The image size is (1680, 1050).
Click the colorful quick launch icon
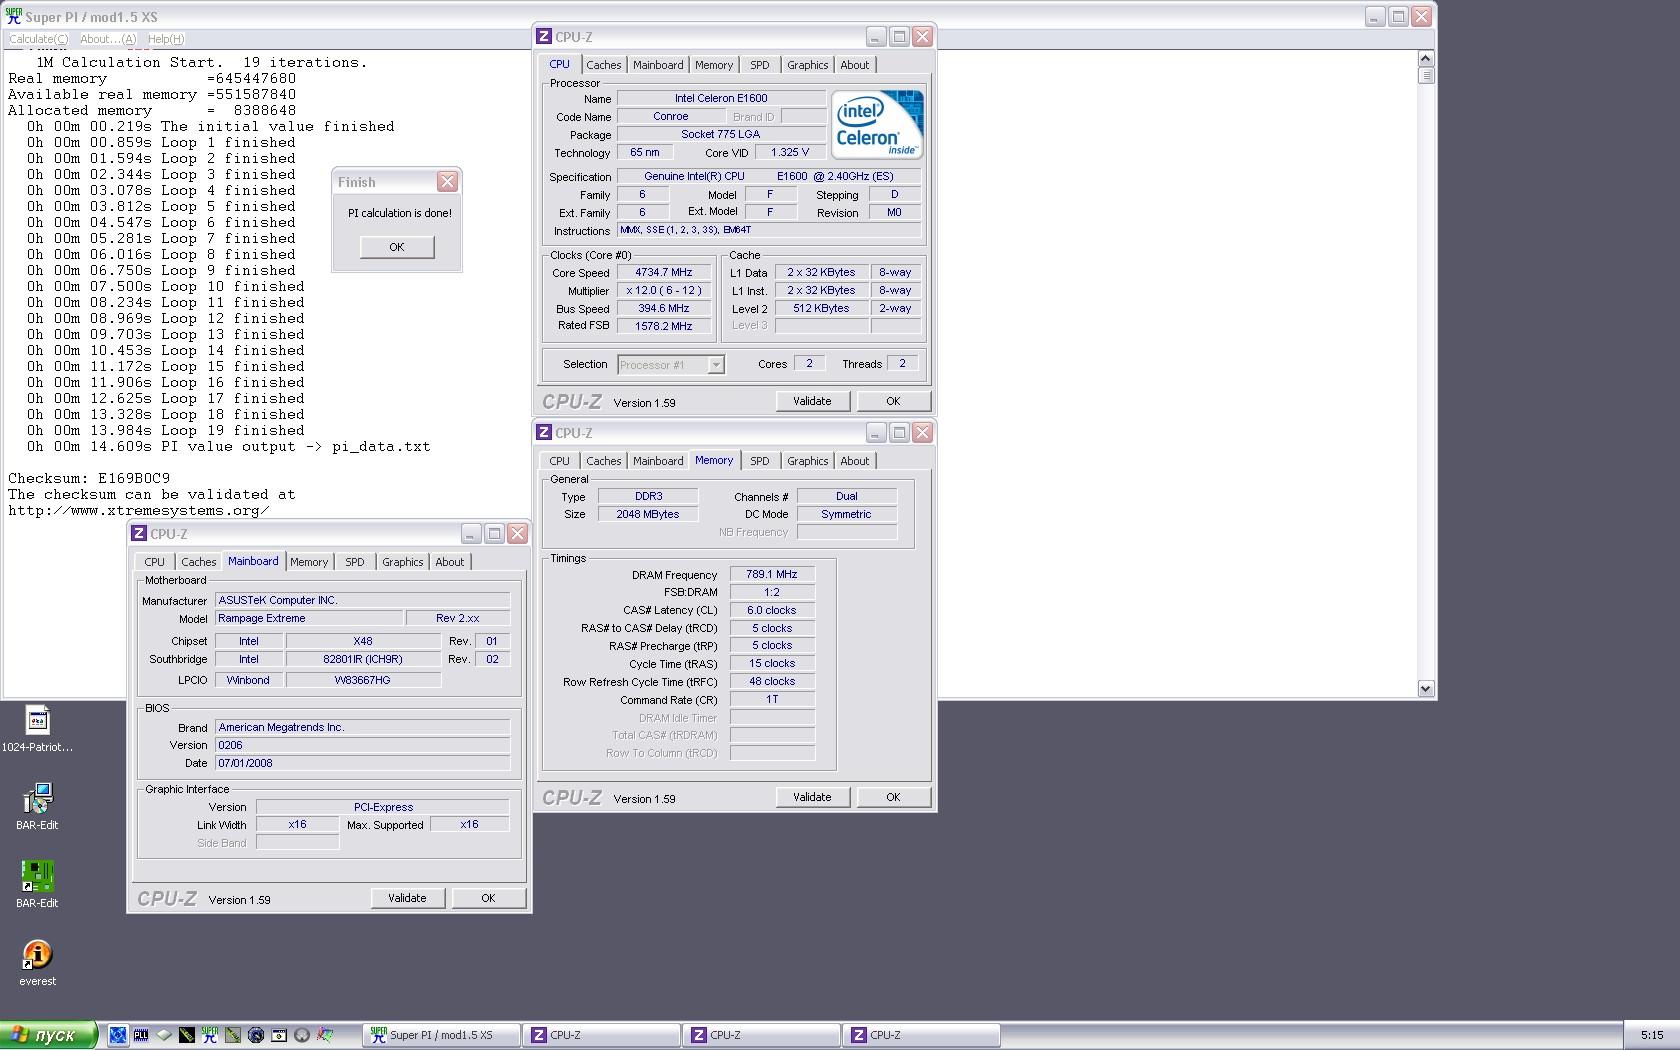(325, 1035)
